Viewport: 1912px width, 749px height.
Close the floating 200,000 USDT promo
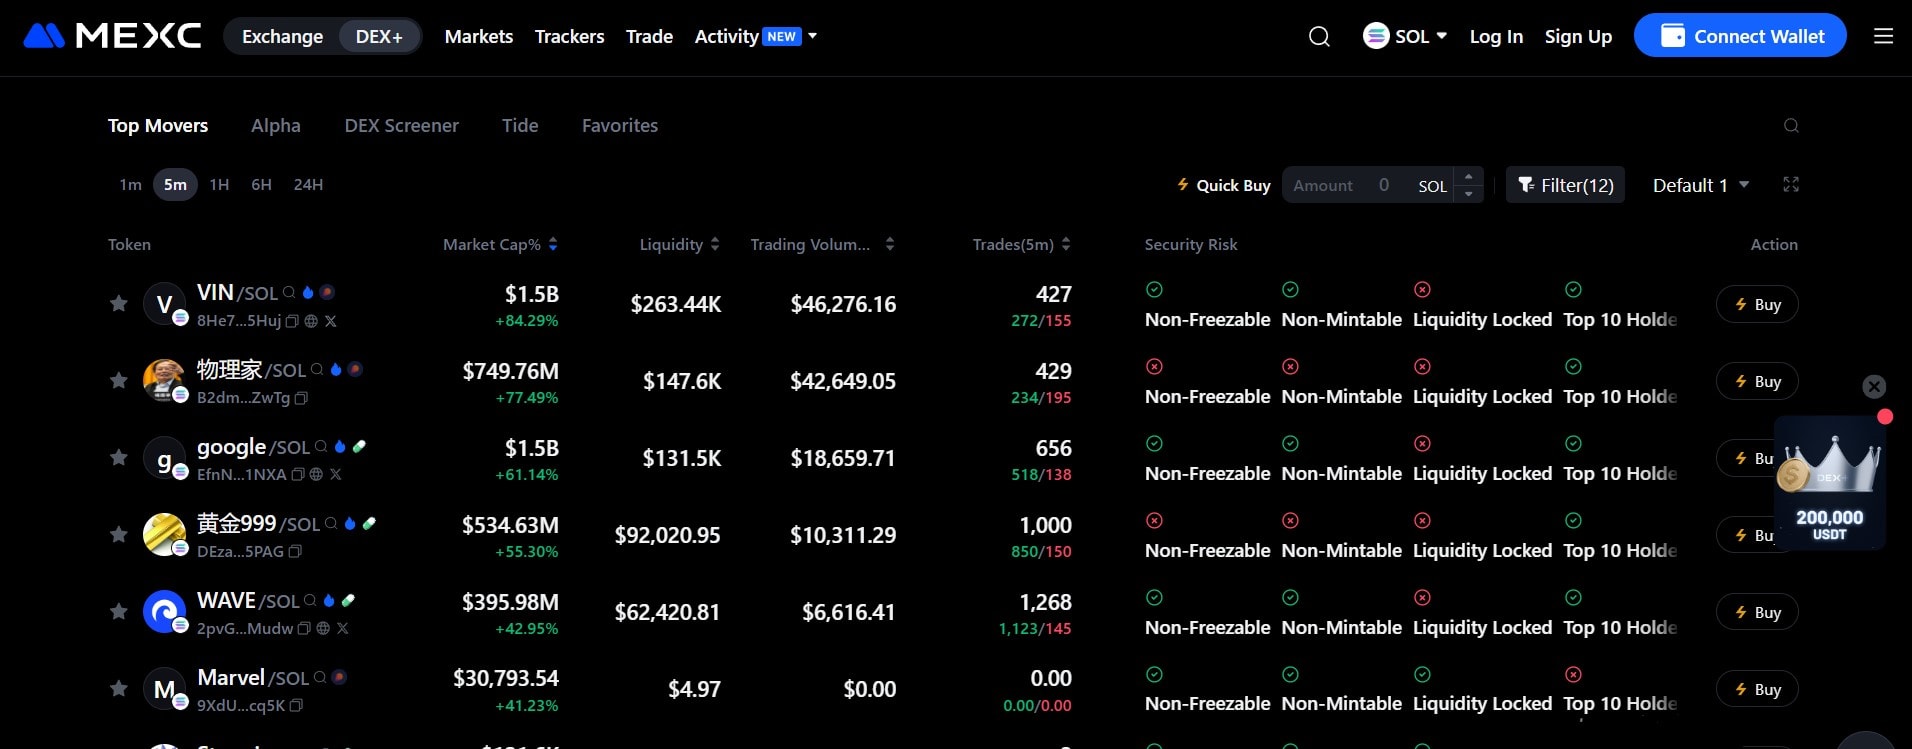(x=1874, y=387)
